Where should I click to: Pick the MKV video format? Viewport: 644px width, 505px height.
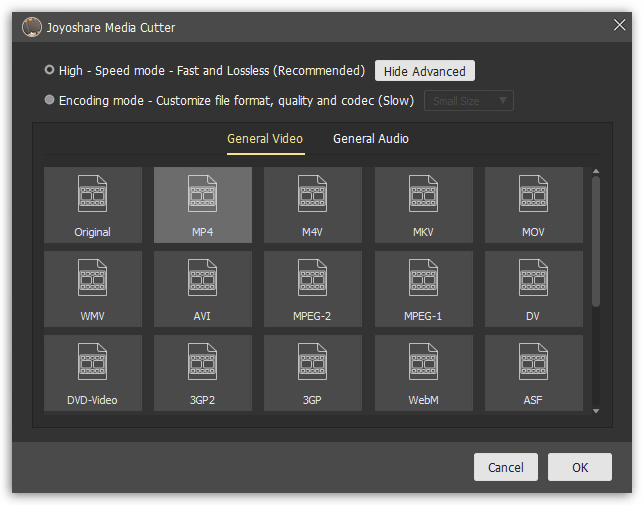(423, 205)
